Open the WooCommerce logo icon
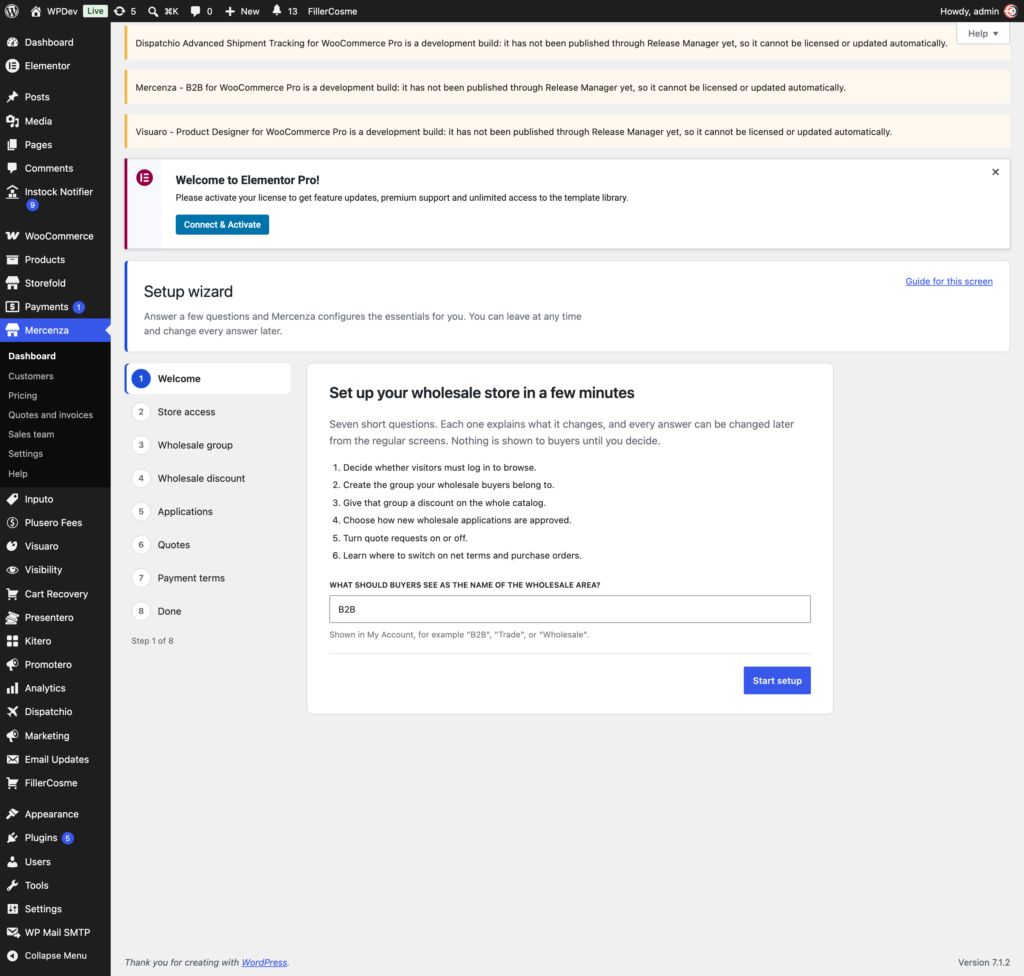Viewport: 1024px width, 976px height. [12, 236]
